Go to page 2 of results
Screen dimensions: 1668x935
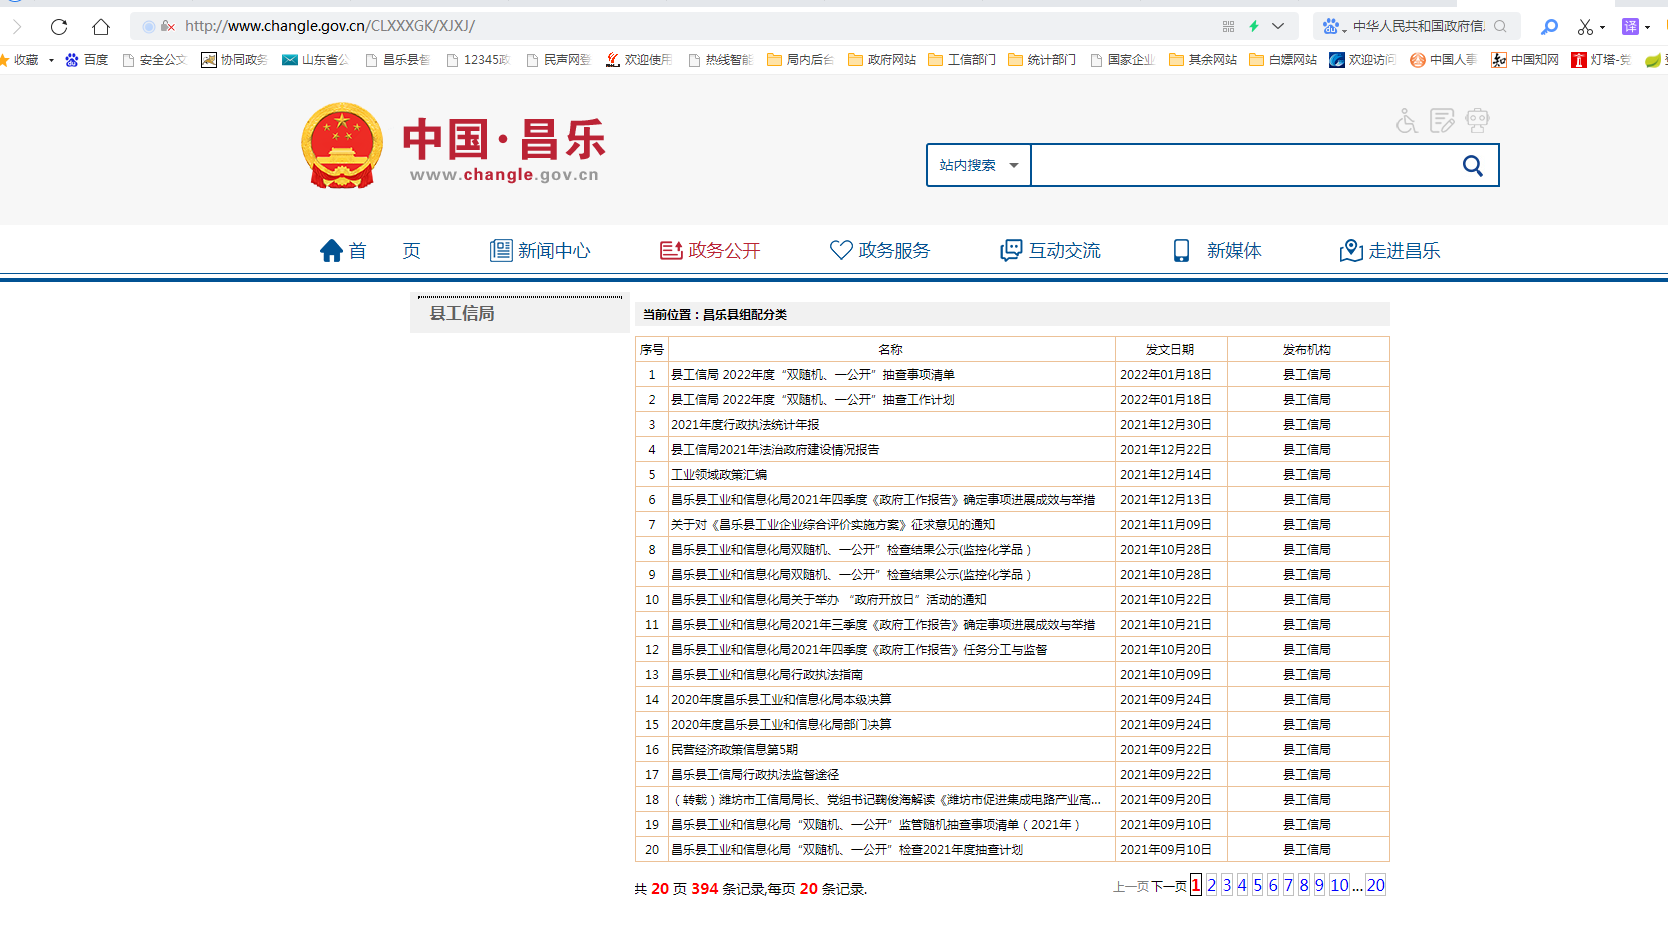click(1211, 886)
